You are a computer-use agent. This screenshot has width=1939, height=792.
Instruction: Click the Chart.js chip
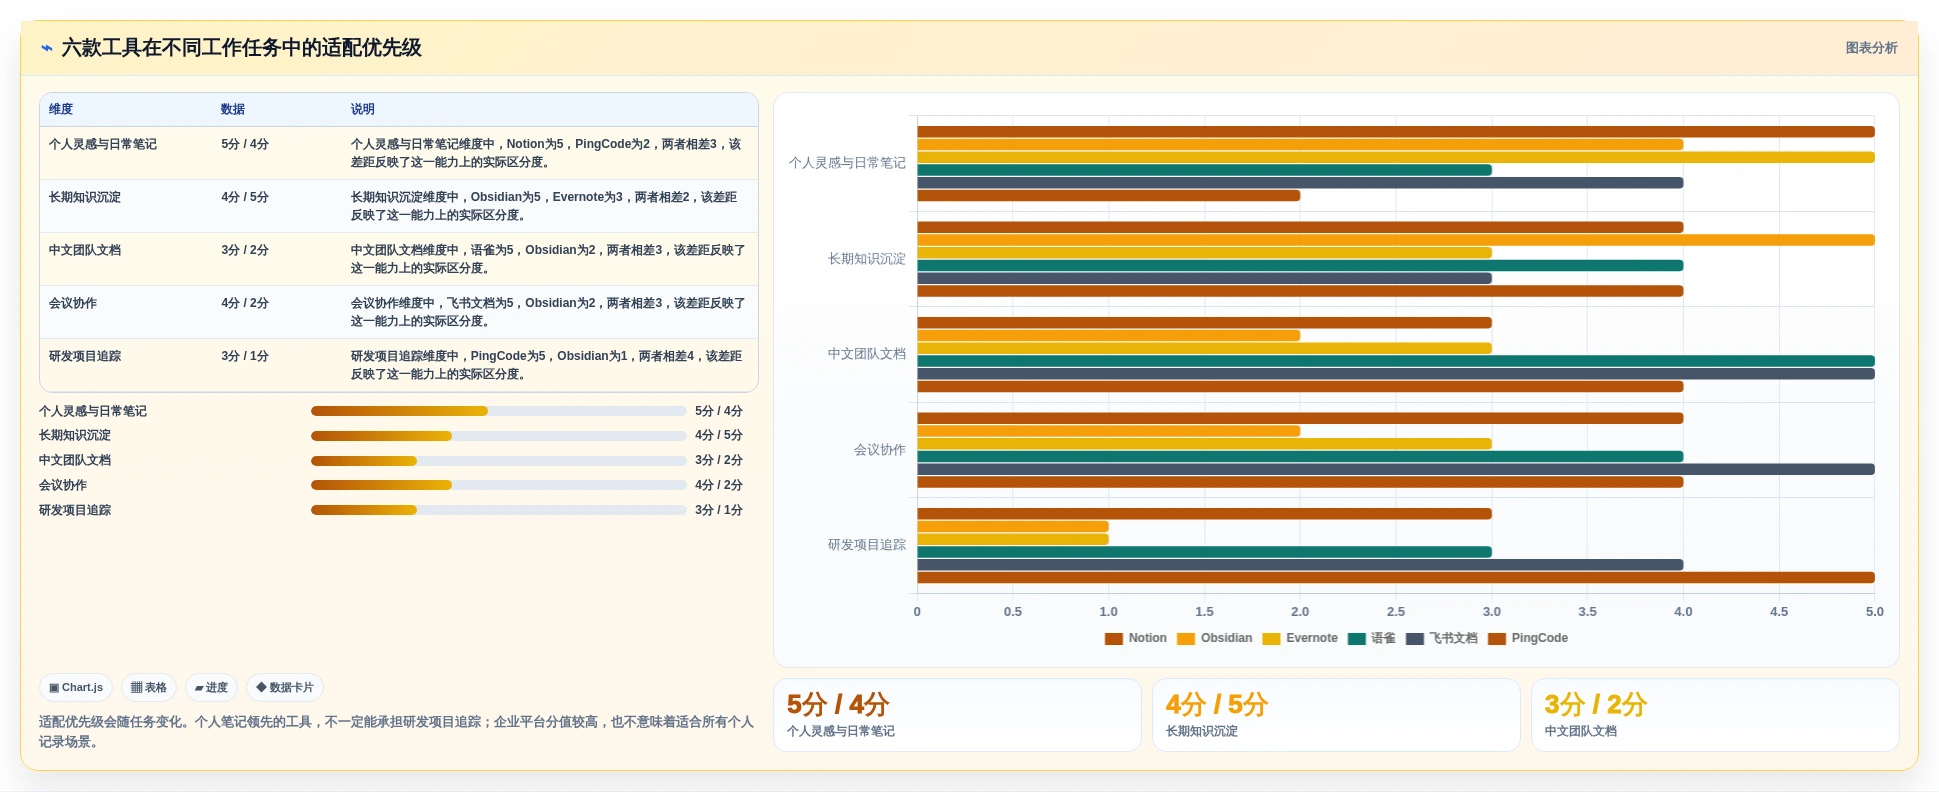[x=76, y=688]
